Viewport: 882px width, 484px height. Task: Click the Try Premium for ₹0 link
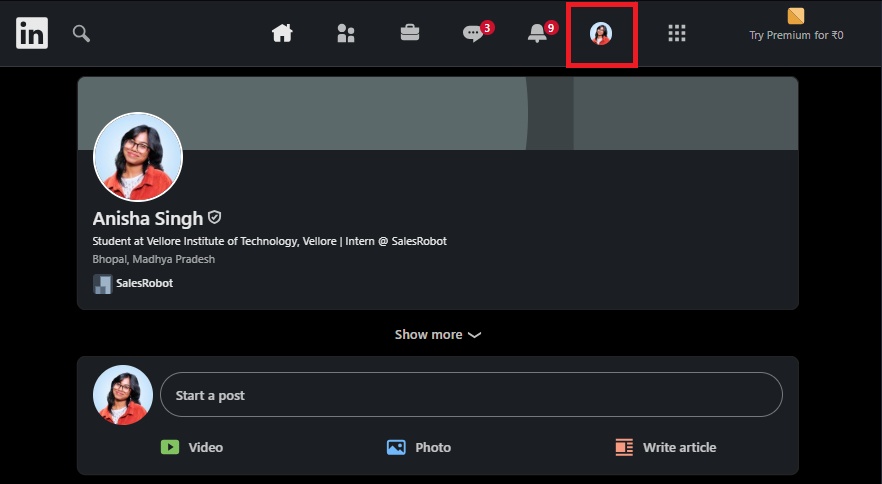coord(796,35)
